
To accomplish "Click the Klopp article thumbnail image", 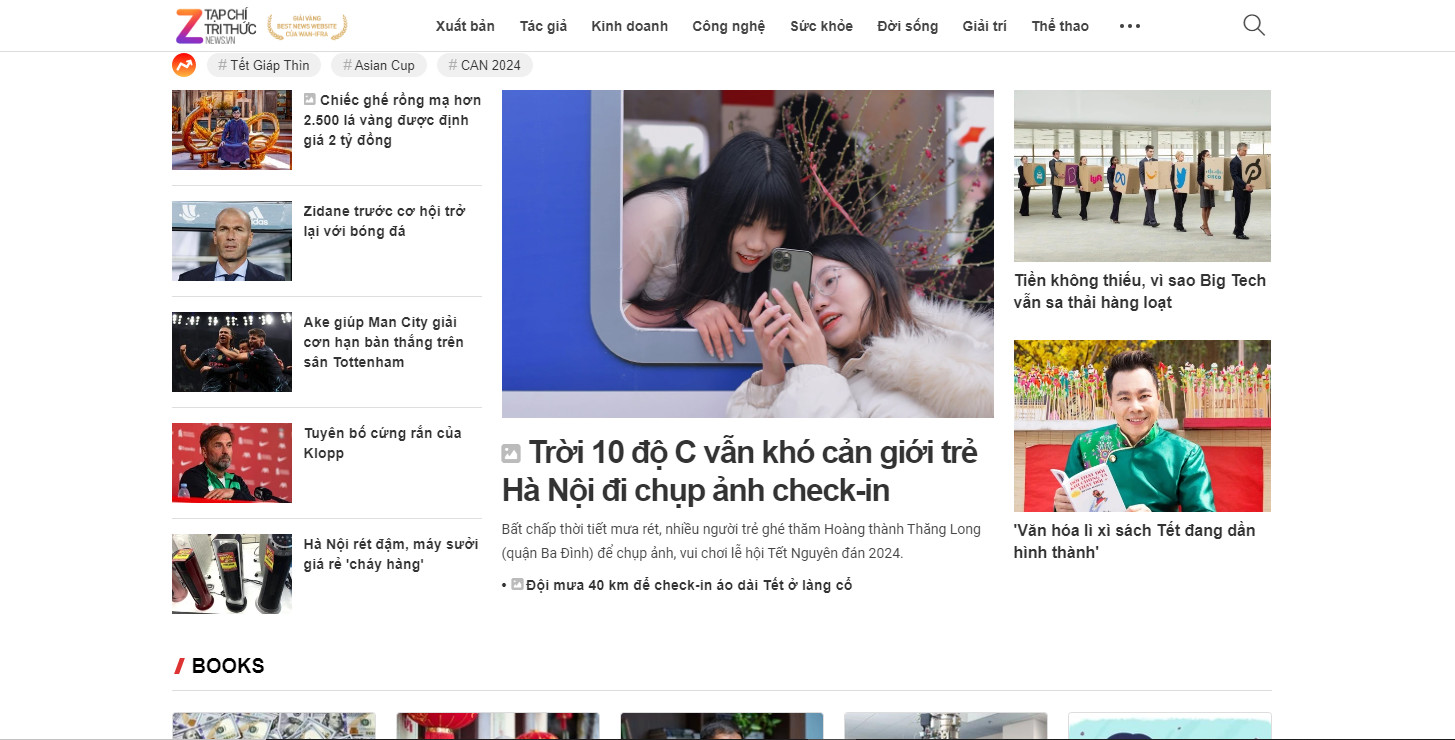I will pyautogui.click(x=231, y=463).
